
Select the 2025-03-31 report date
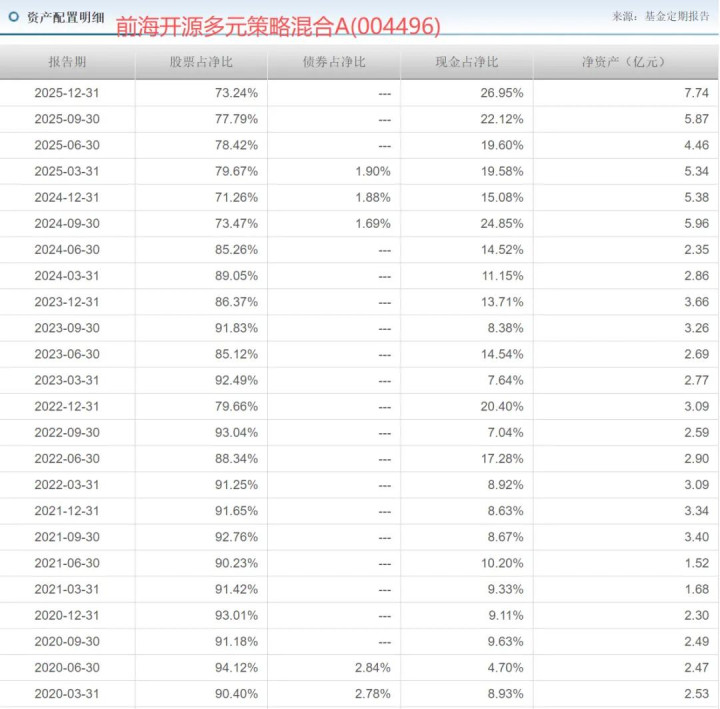point(67,171)
